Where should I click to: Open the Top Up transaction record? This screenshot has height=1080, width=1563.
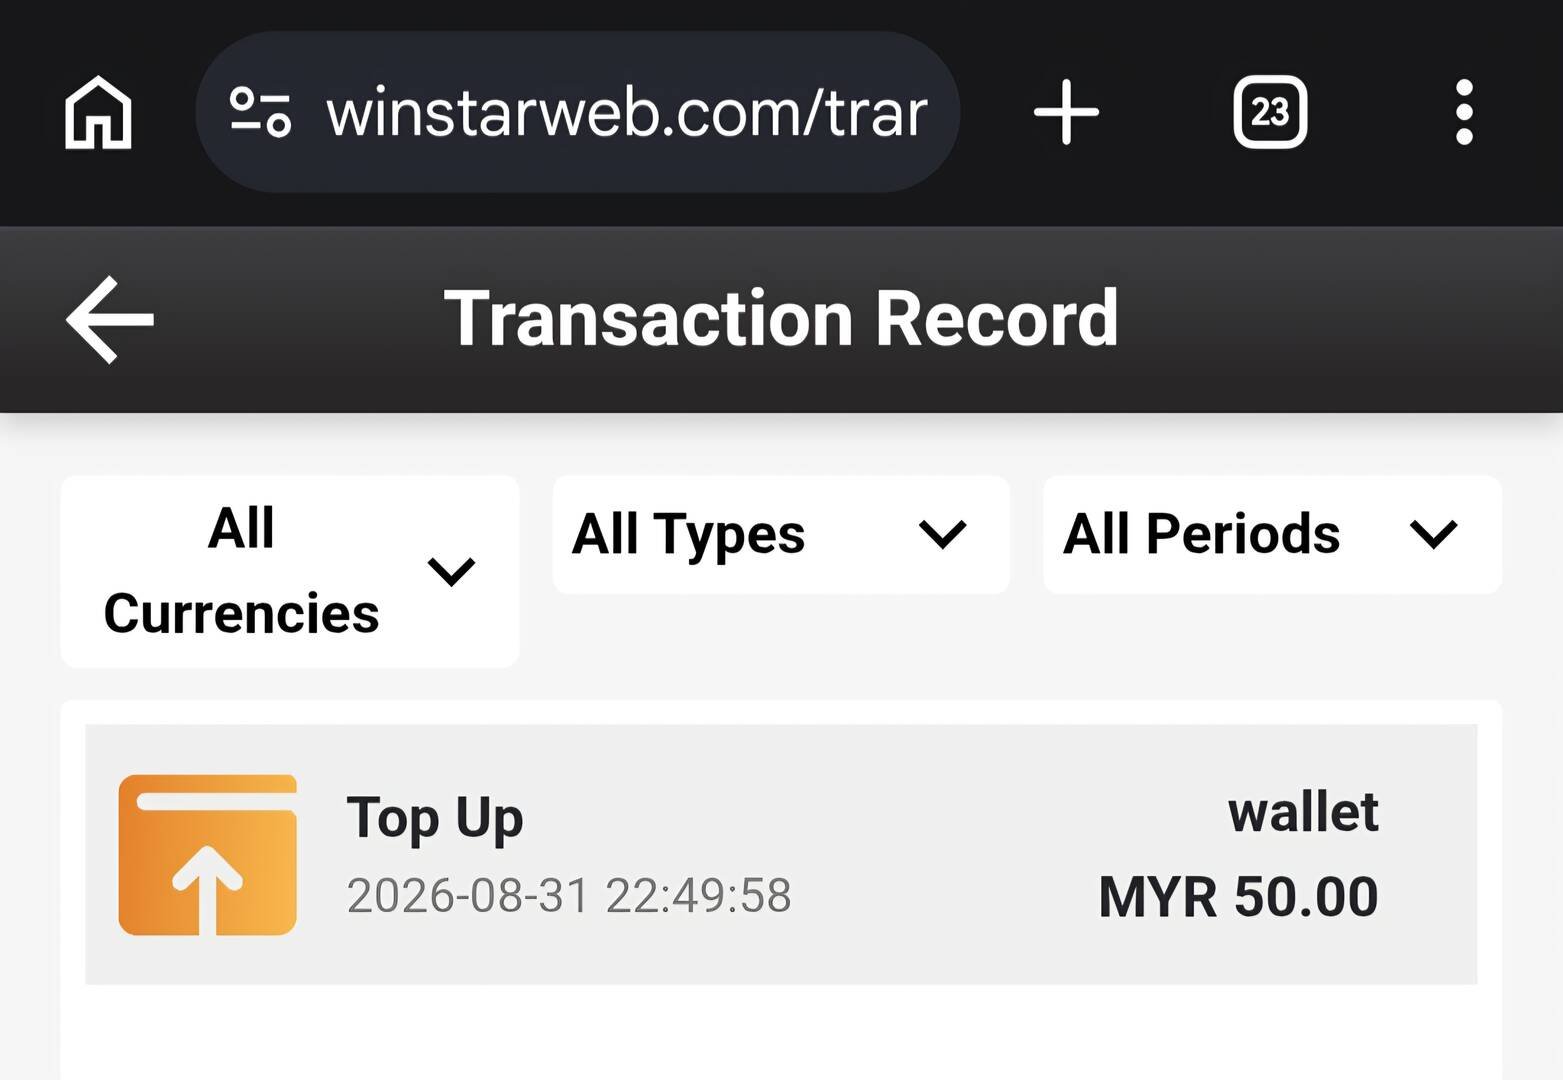pos(781,854)
